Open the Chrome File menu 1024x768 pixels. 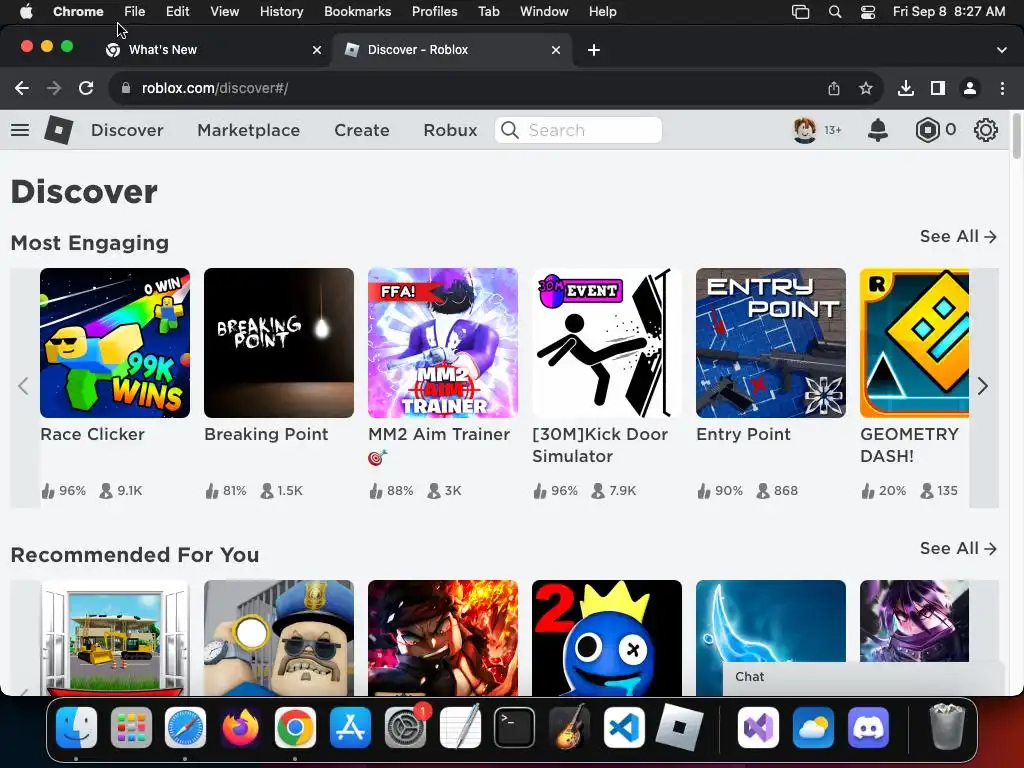(x=135, y=12)
